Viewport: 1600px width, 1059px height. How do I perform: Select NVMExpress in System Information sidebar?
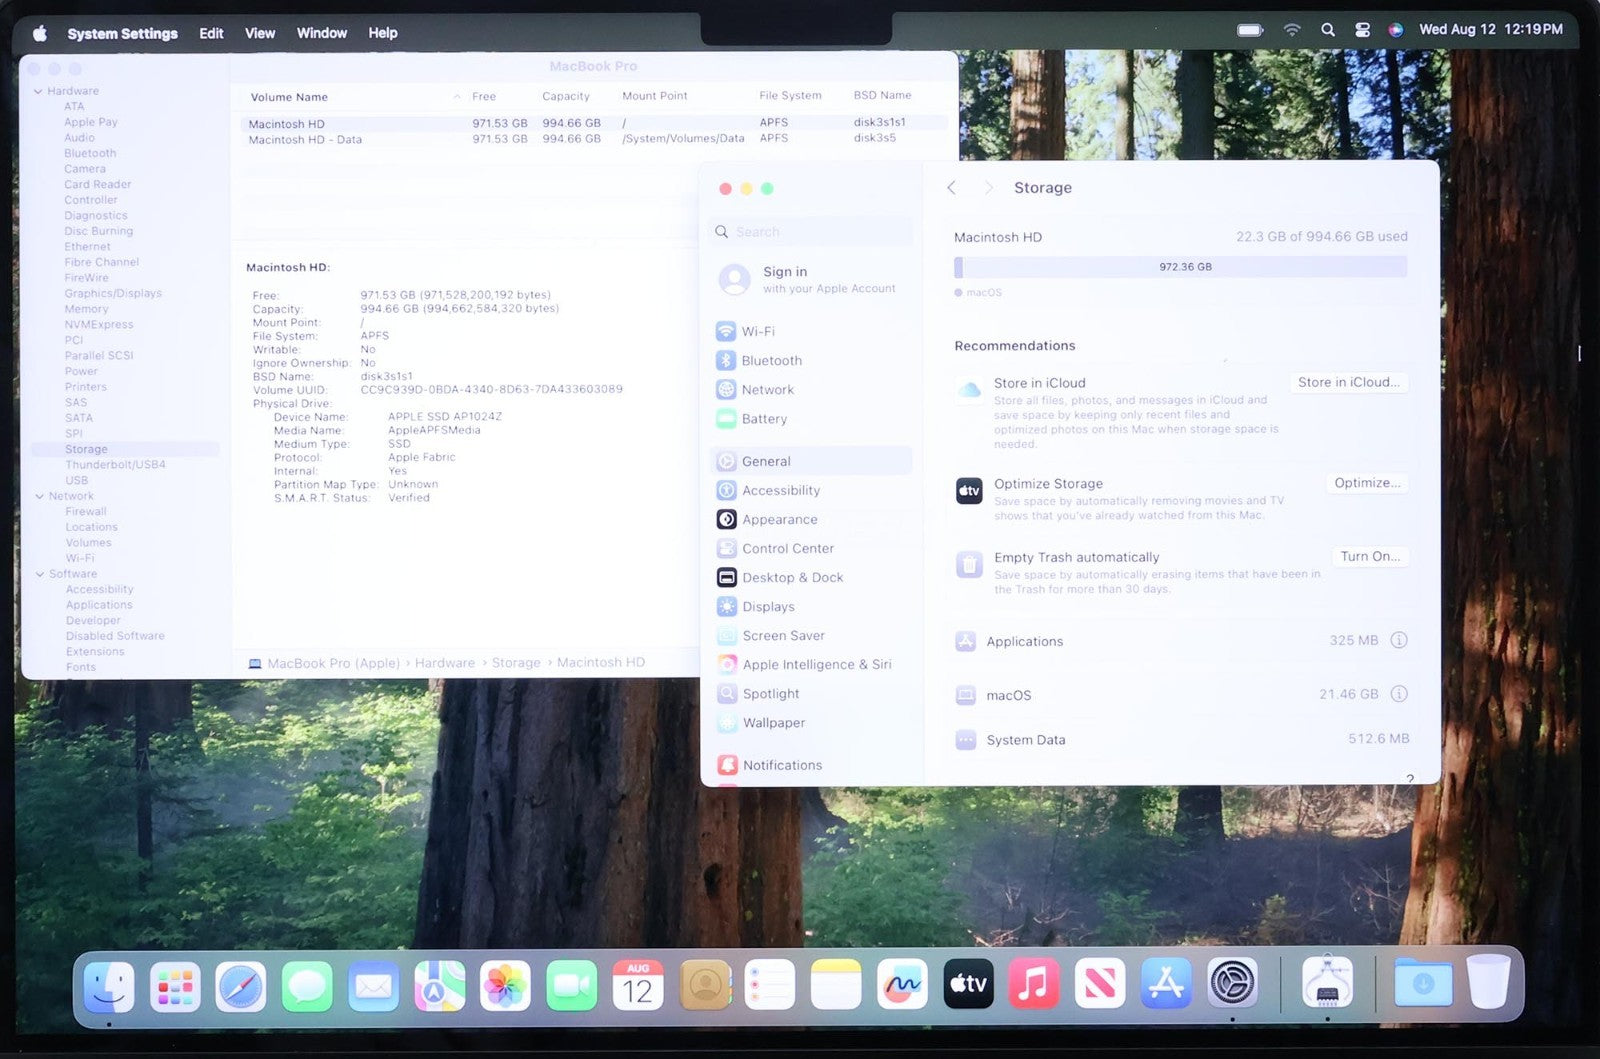tap(98, 325)
